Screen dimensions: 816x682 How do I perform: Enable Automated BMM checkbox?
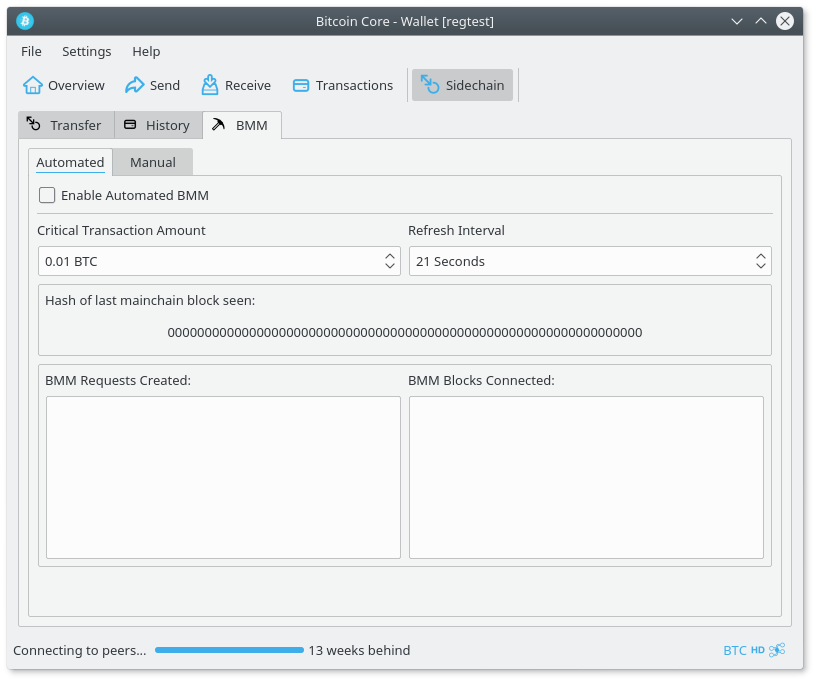(47, 195)
